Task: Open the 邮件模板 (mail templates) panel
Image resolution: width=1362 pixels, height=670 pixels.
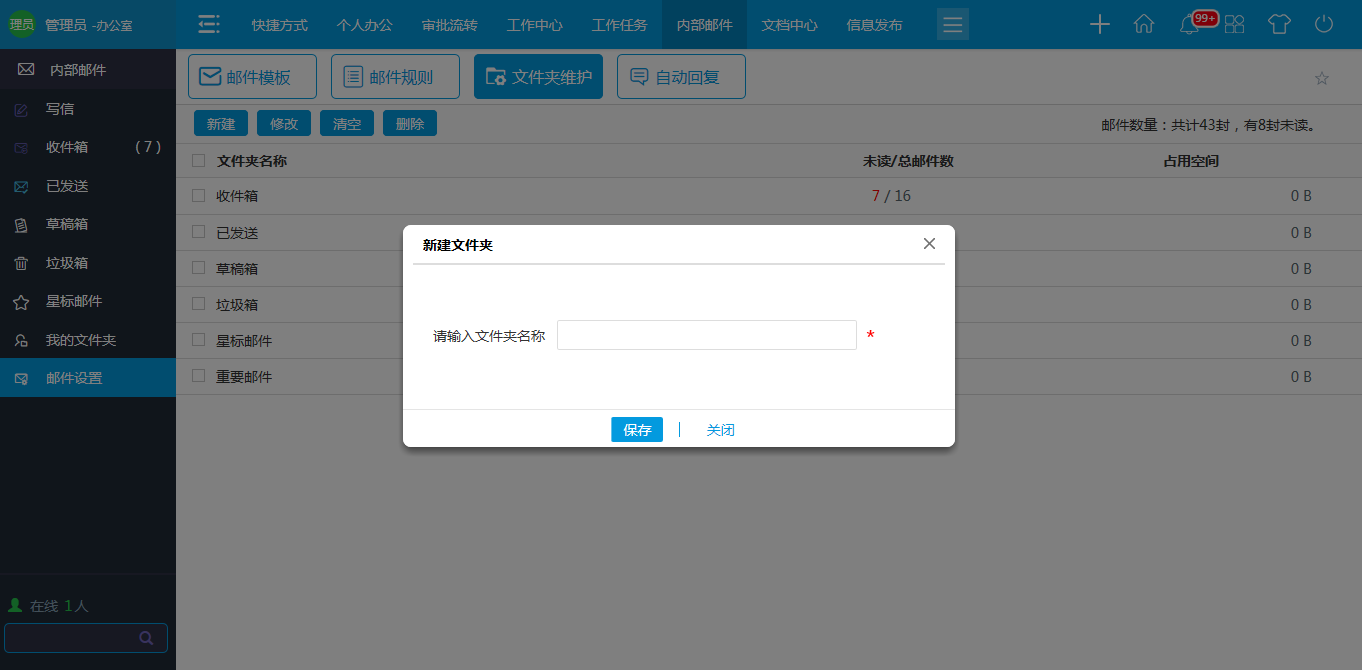Action: 250,76
